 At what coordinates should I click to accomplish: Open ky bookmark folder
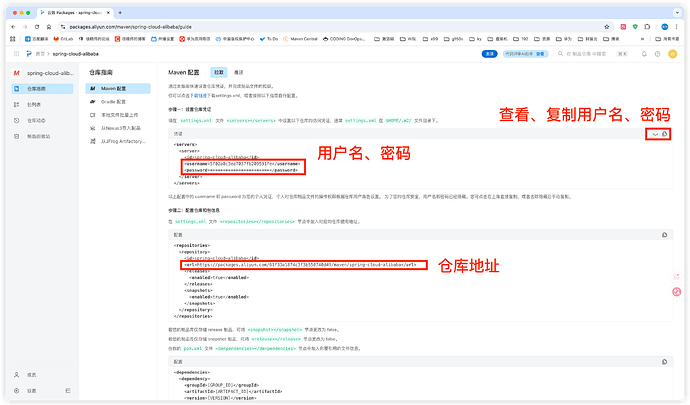point(476,39)
